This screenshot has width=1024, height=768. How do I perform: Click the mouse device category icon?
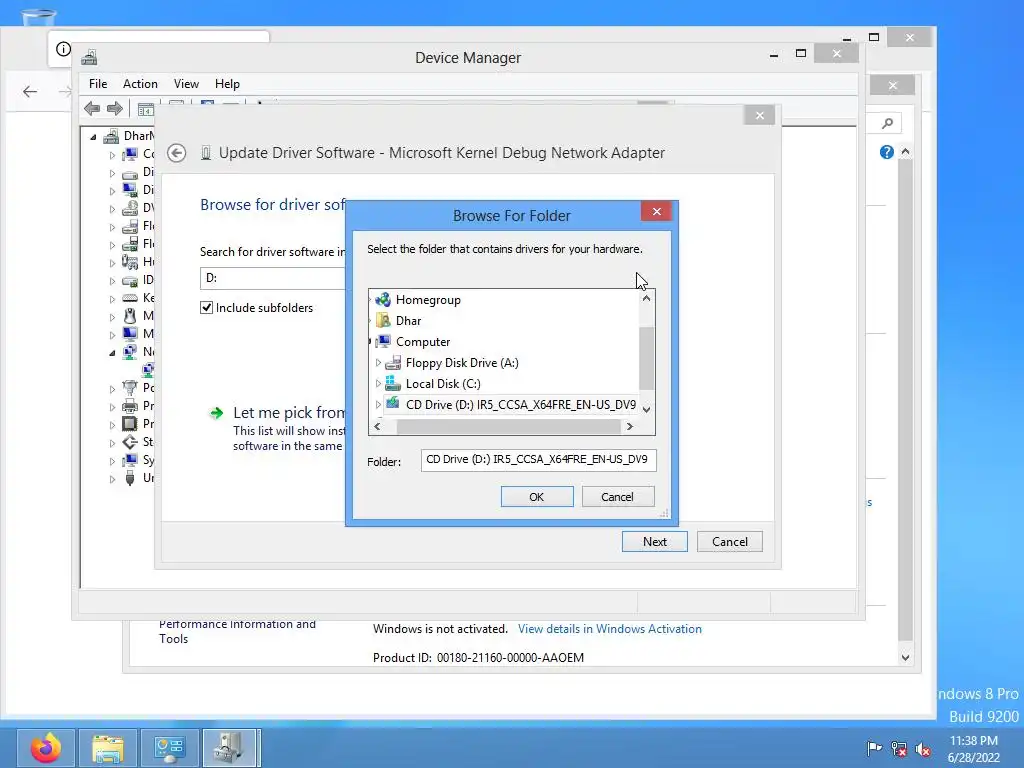(x=130, y=316)
